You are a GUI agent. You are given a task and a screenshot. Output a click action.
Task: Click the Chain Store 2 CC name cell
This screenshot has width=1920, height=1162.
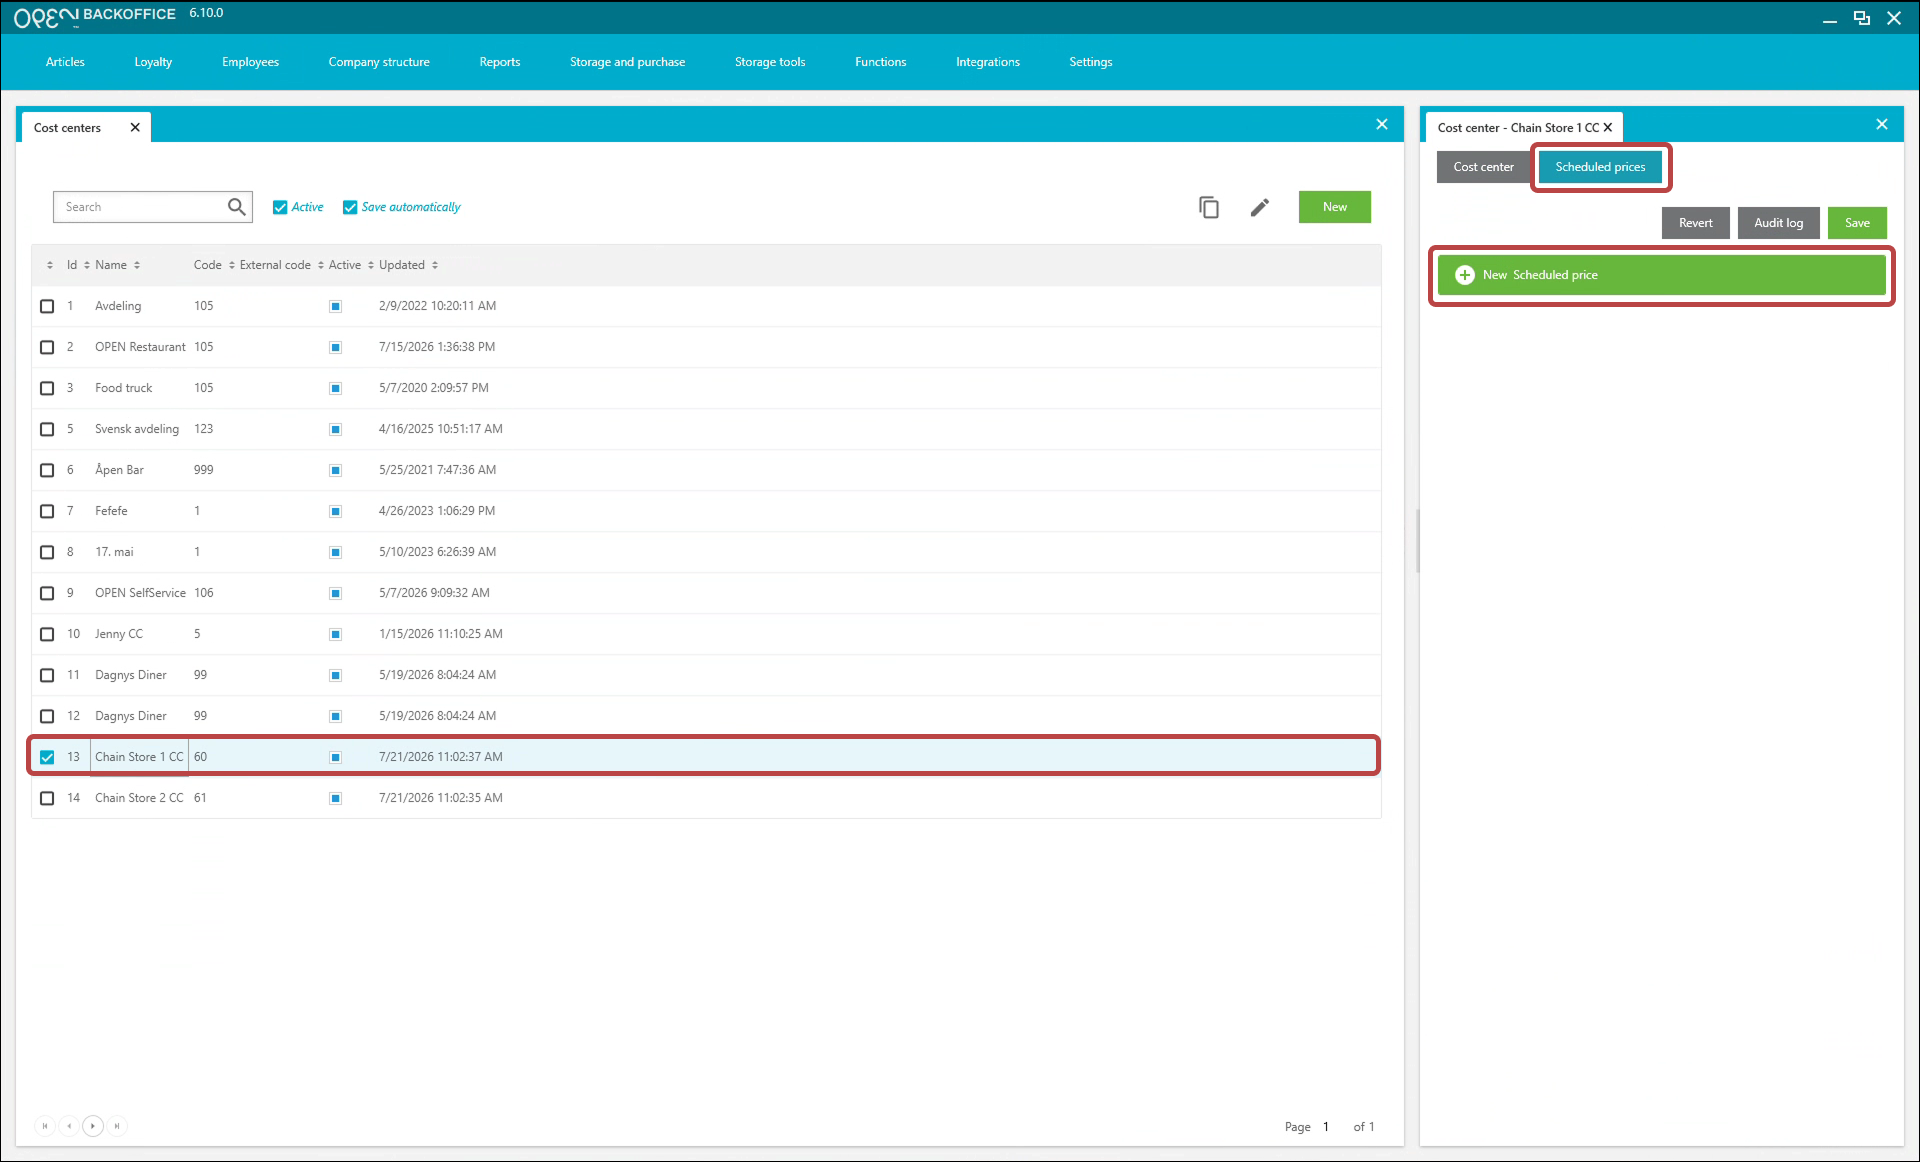(x=139, y=798)
